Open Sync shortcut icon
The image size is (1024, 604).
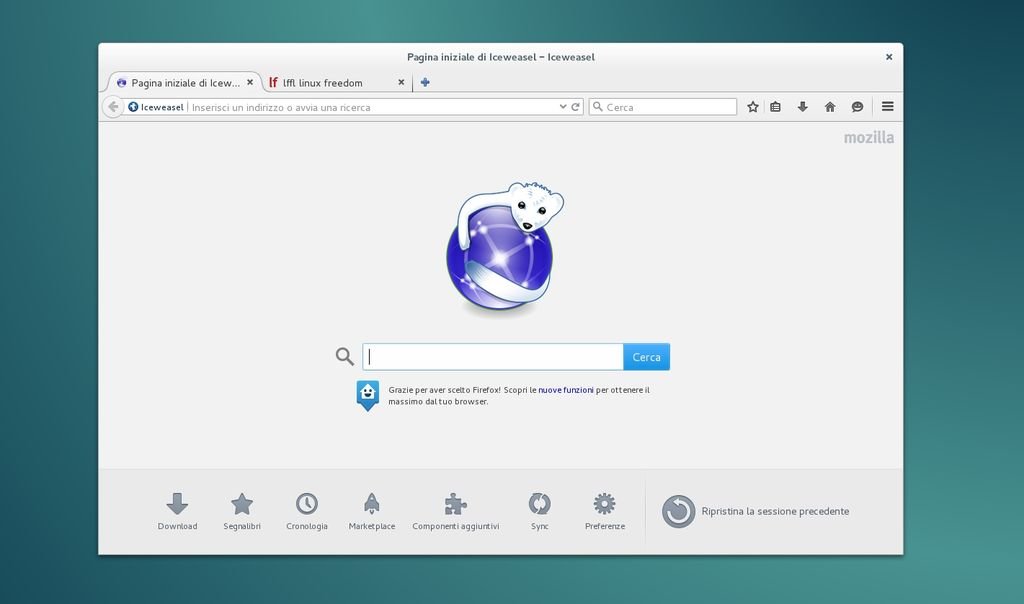539,511
